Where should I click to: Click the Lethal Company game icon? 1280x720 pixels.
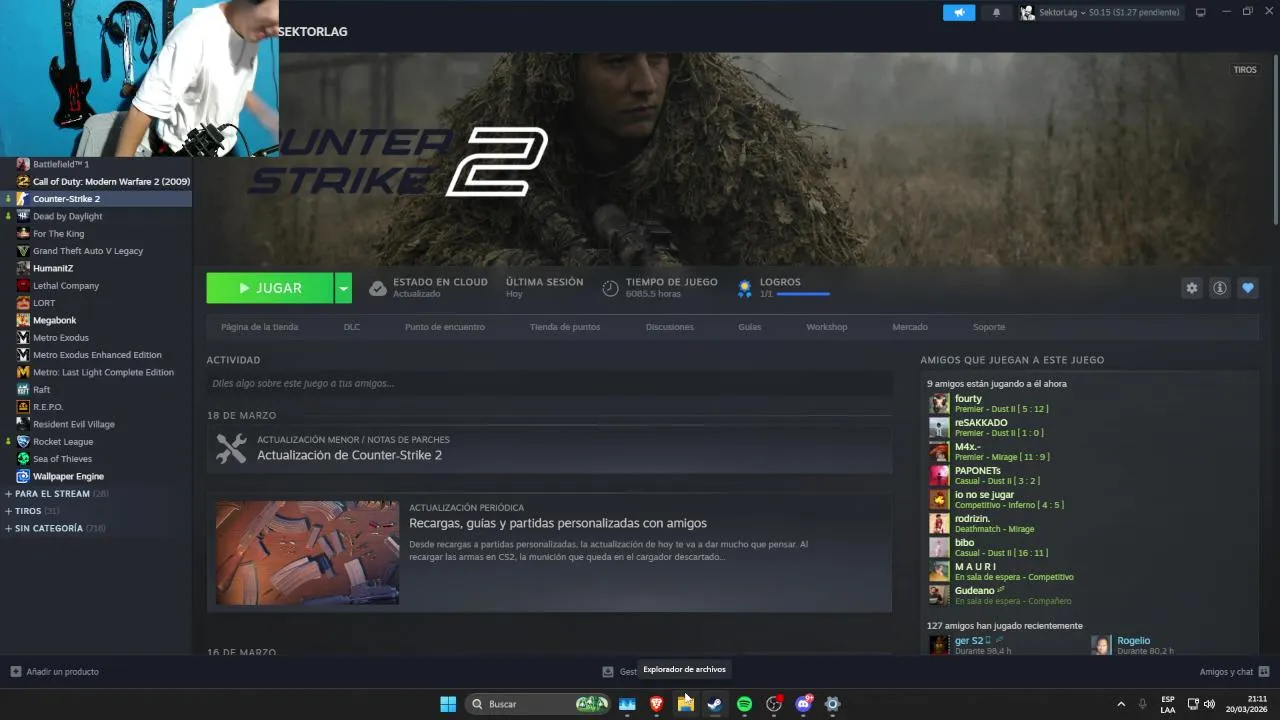pyautogui.click(x=23, y=285)
